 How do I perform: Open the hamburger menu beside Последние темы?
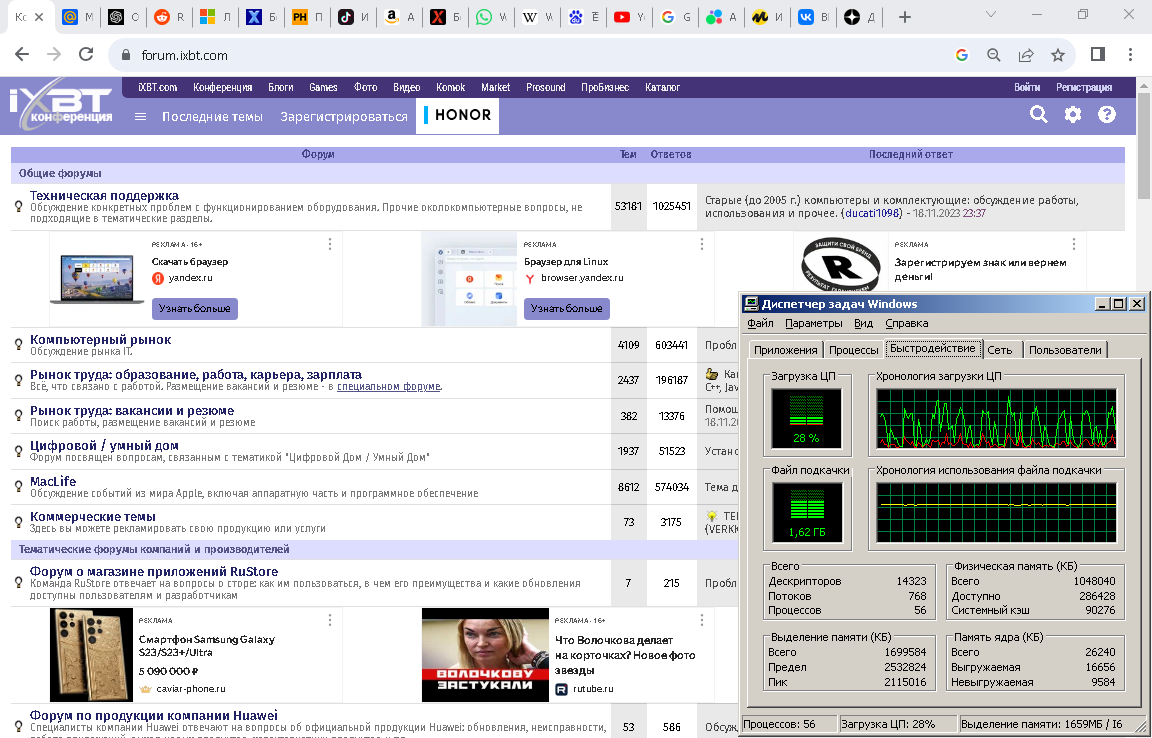point(141,117)
